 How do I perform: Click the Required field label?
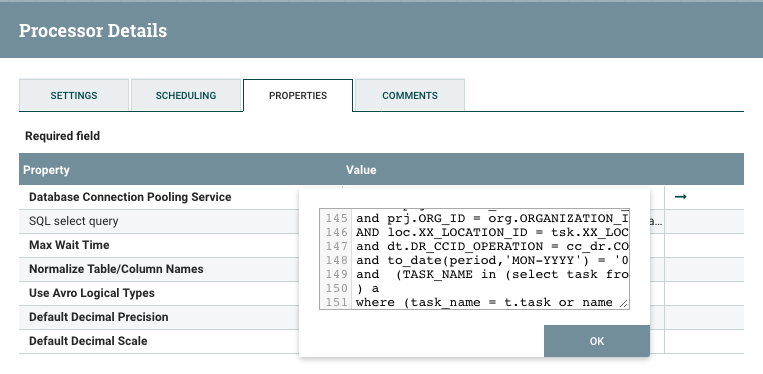[x=62, y=136]
